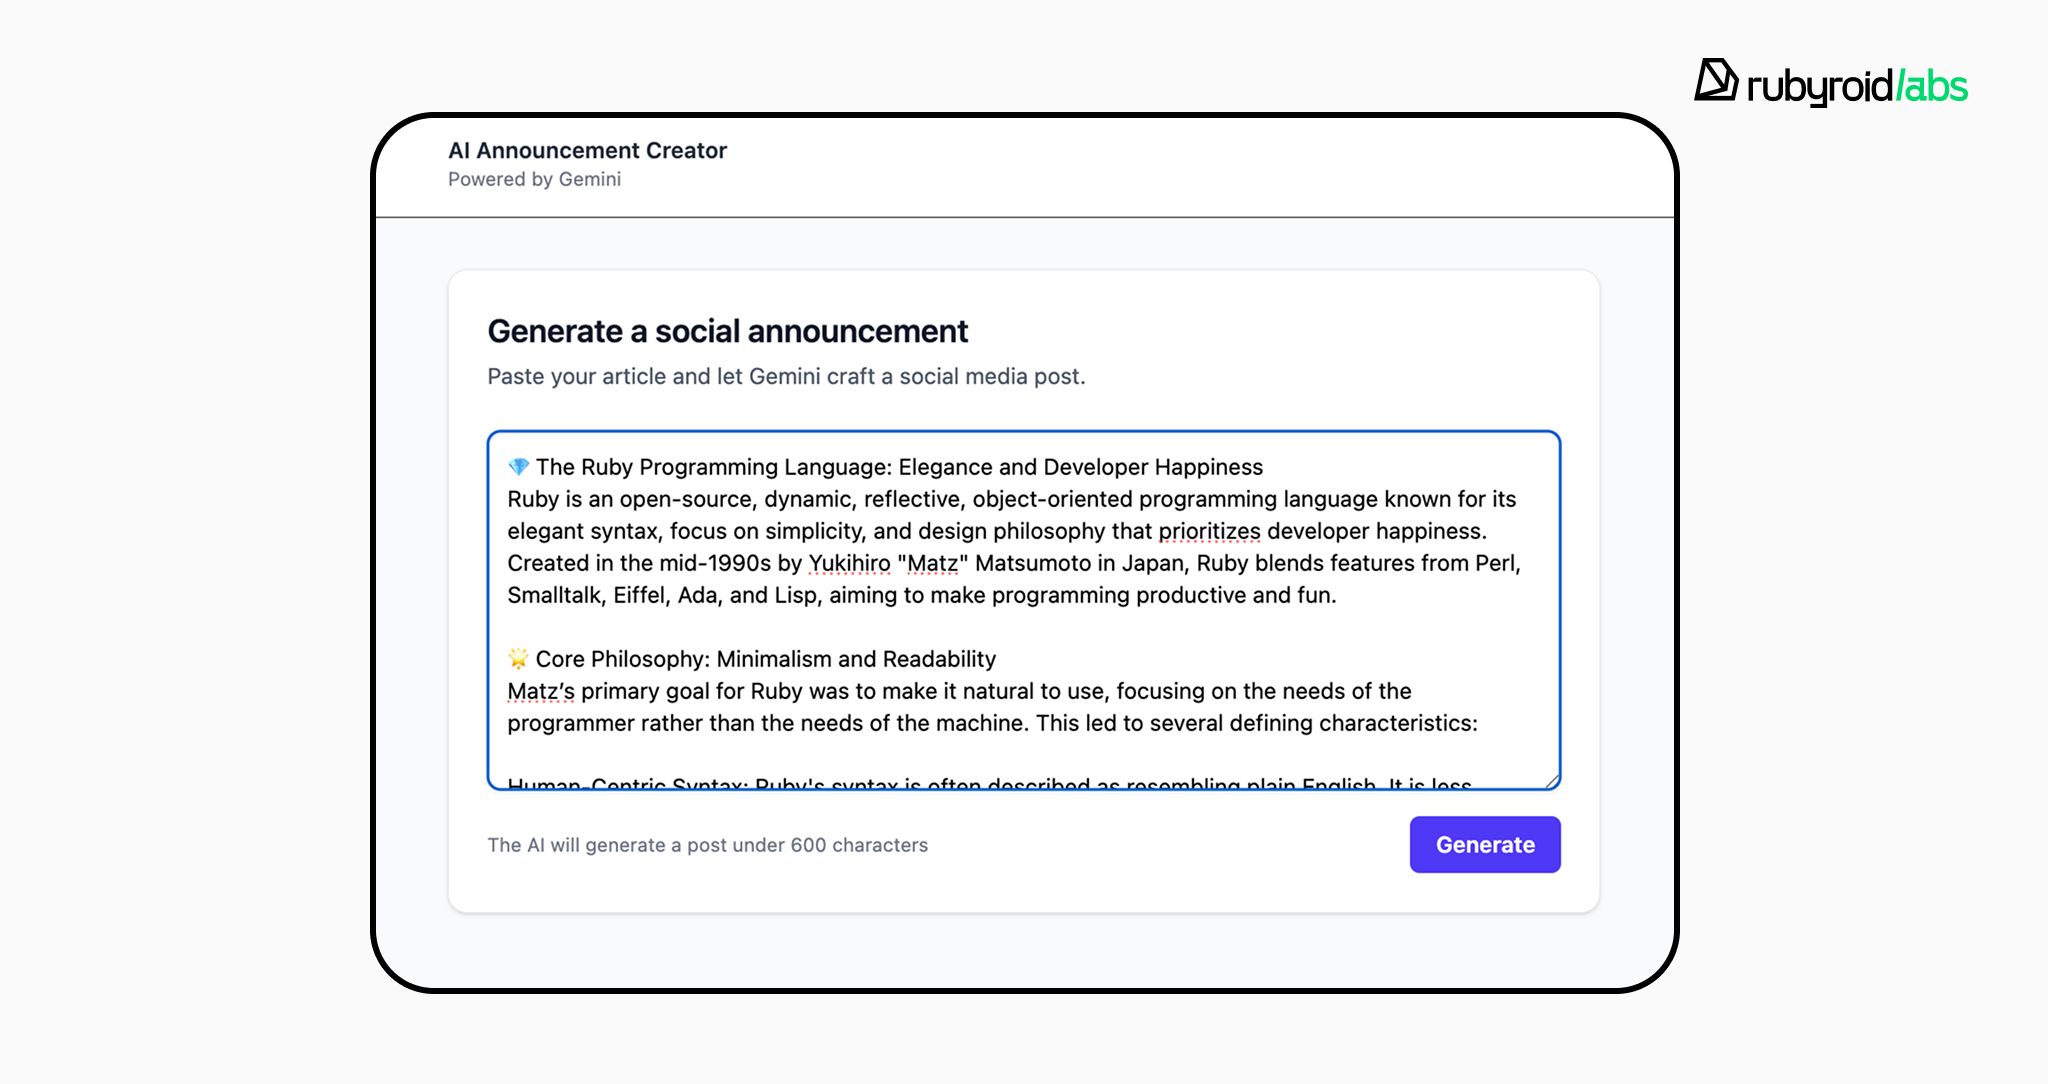Image resolution: width=2048 pixels, height=1084 pixels.
Task: Click the gem emoji in the article text
Action: pyautogui.click(x=518, y=467)
